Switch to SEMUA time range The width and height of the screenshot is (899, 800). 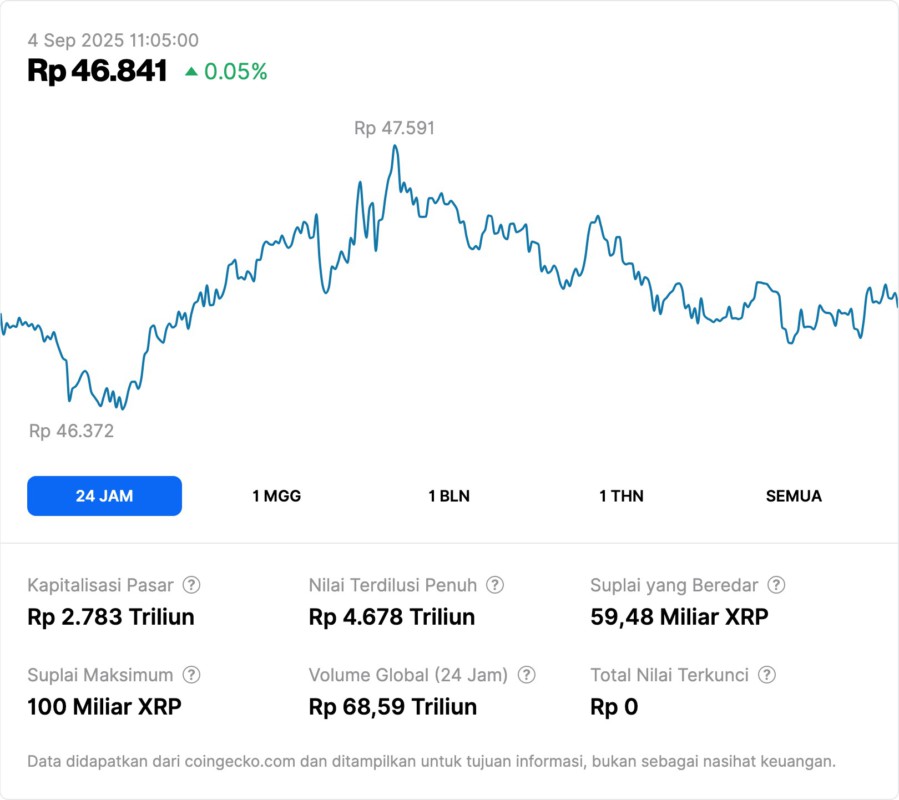pyautogui.click(x=794, y=496)
